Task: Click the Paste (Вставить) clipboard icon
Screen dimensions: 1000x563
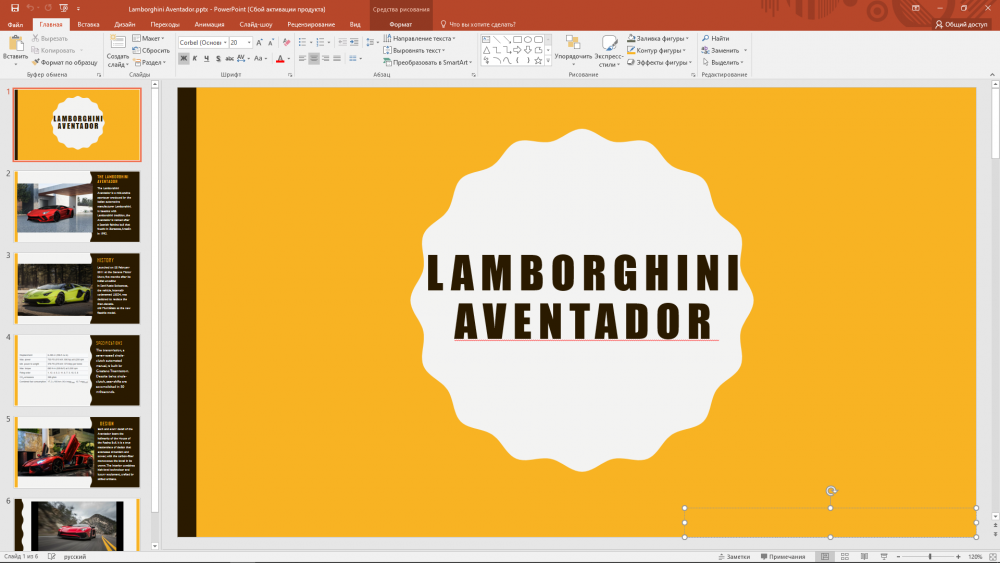Action: pyautogui.click(x=15, y=44)
